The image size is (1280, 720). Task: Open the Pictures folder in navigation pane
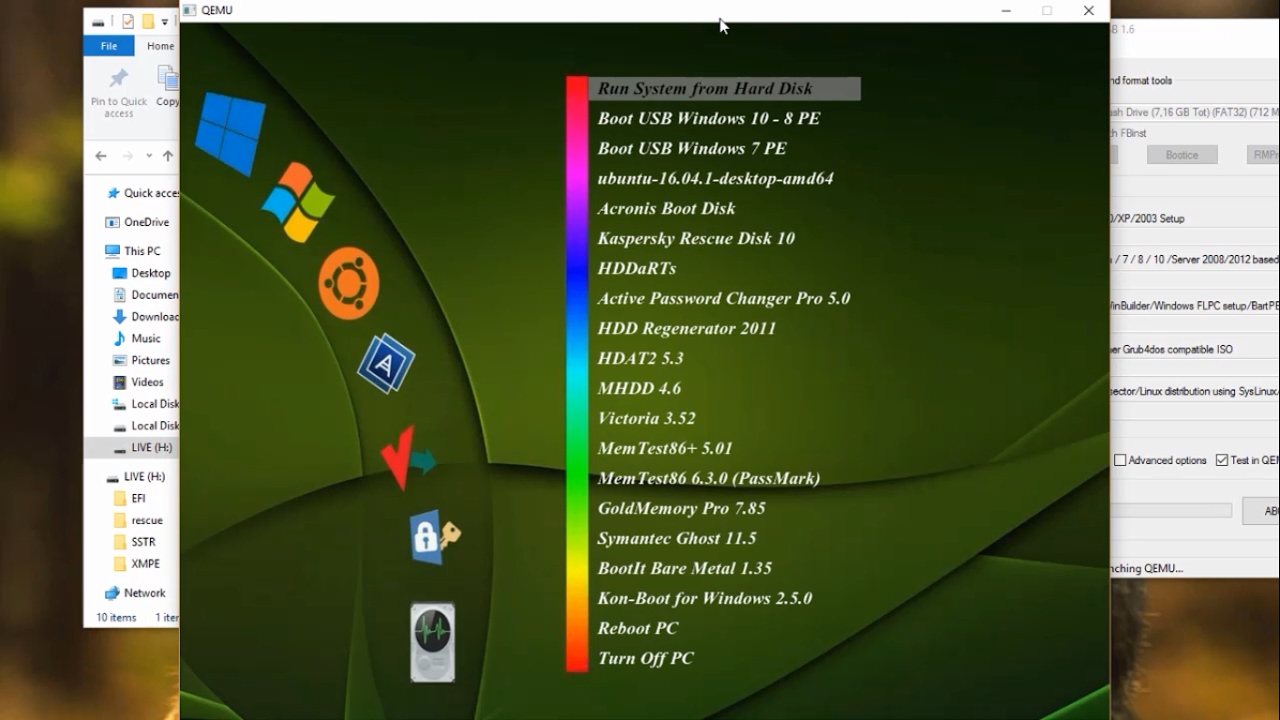[x=141, y=360]
